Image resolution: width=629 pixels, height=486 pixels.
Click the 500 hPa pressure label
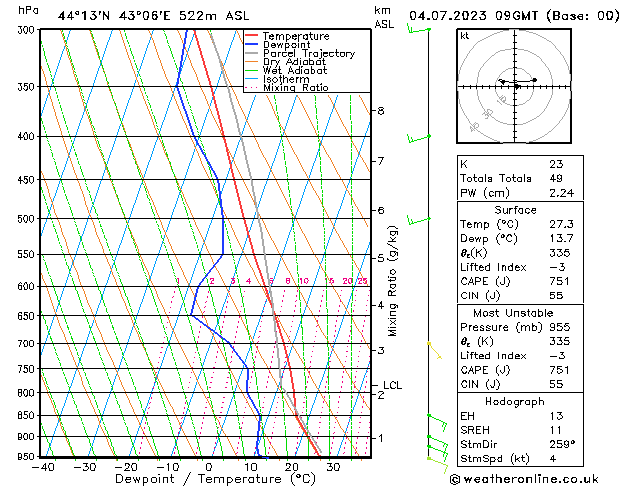(x=28, y=219)
